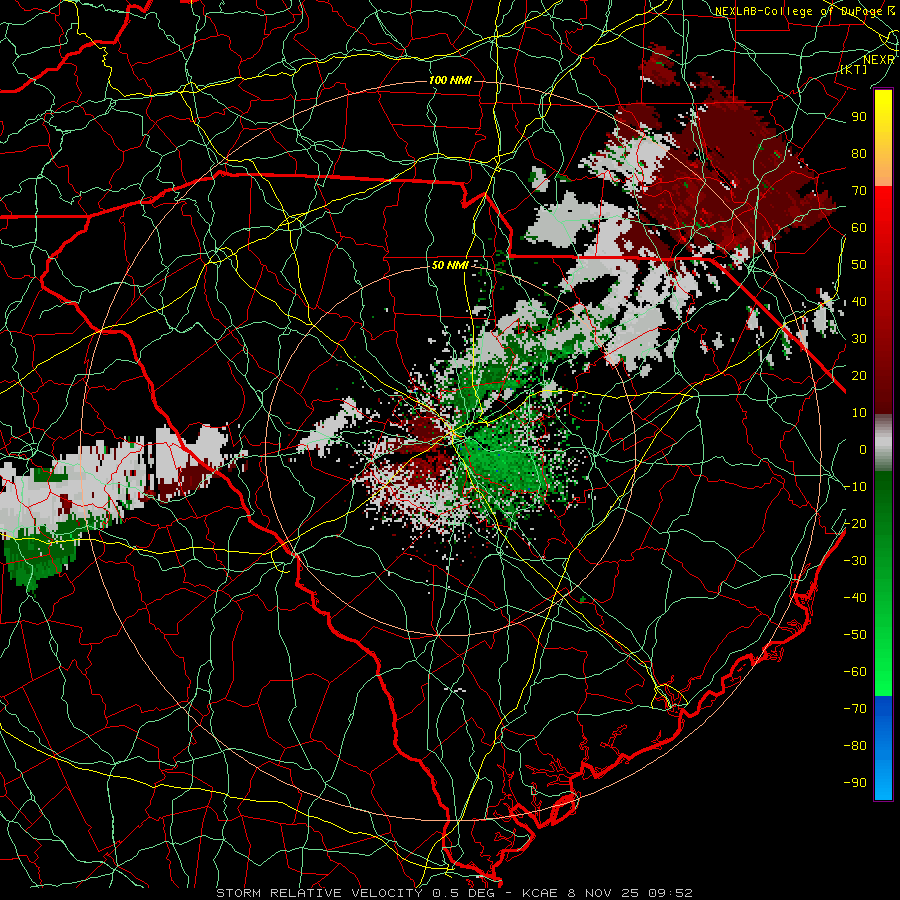Click the 70 value on velocity scale
This screenshot has width=900, height=900.
tap(859, 191)
